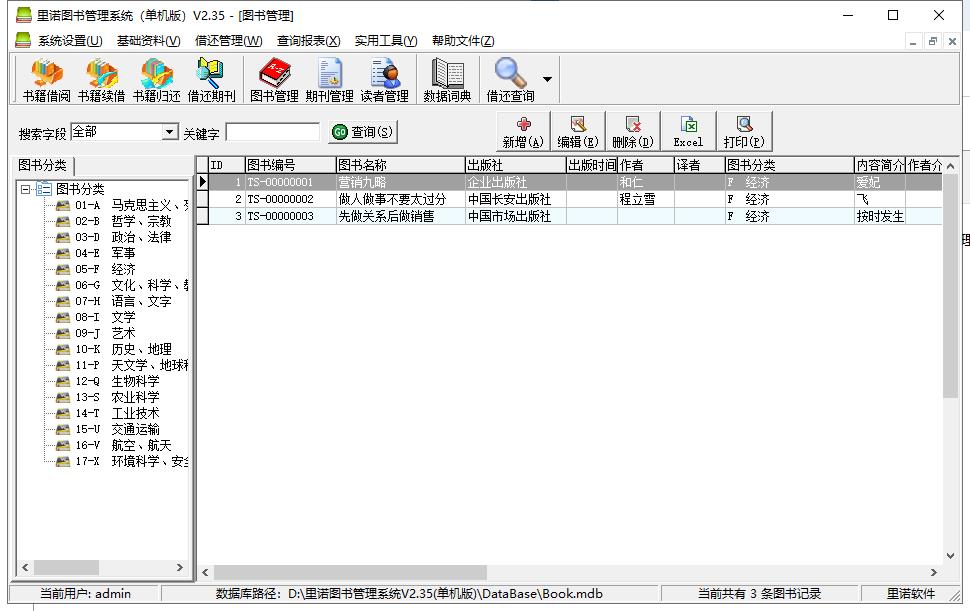Viewport: 970px width, 611px height.
Task: Open the 借还查询 lending query tool
Action: click(510, 80)
